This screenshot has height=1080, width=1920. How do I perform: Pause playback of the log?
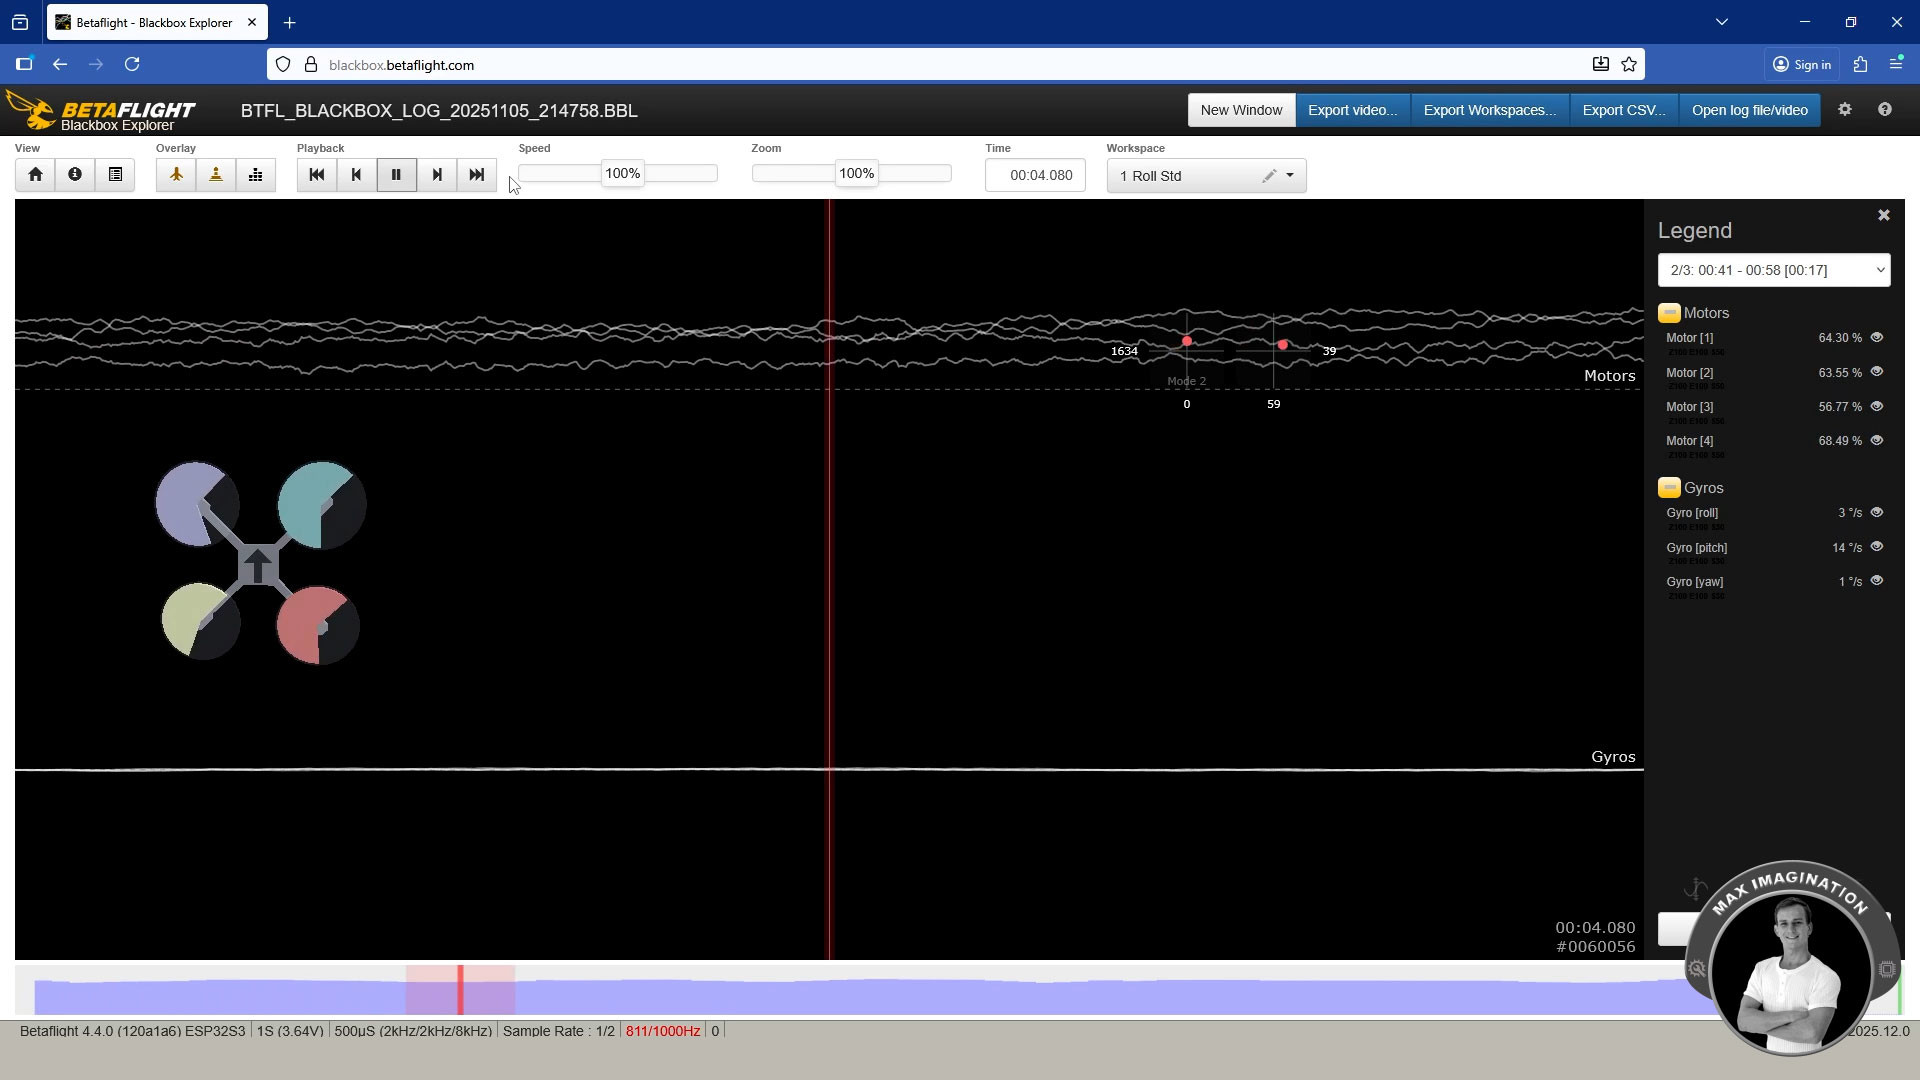[x=397, y=174]
